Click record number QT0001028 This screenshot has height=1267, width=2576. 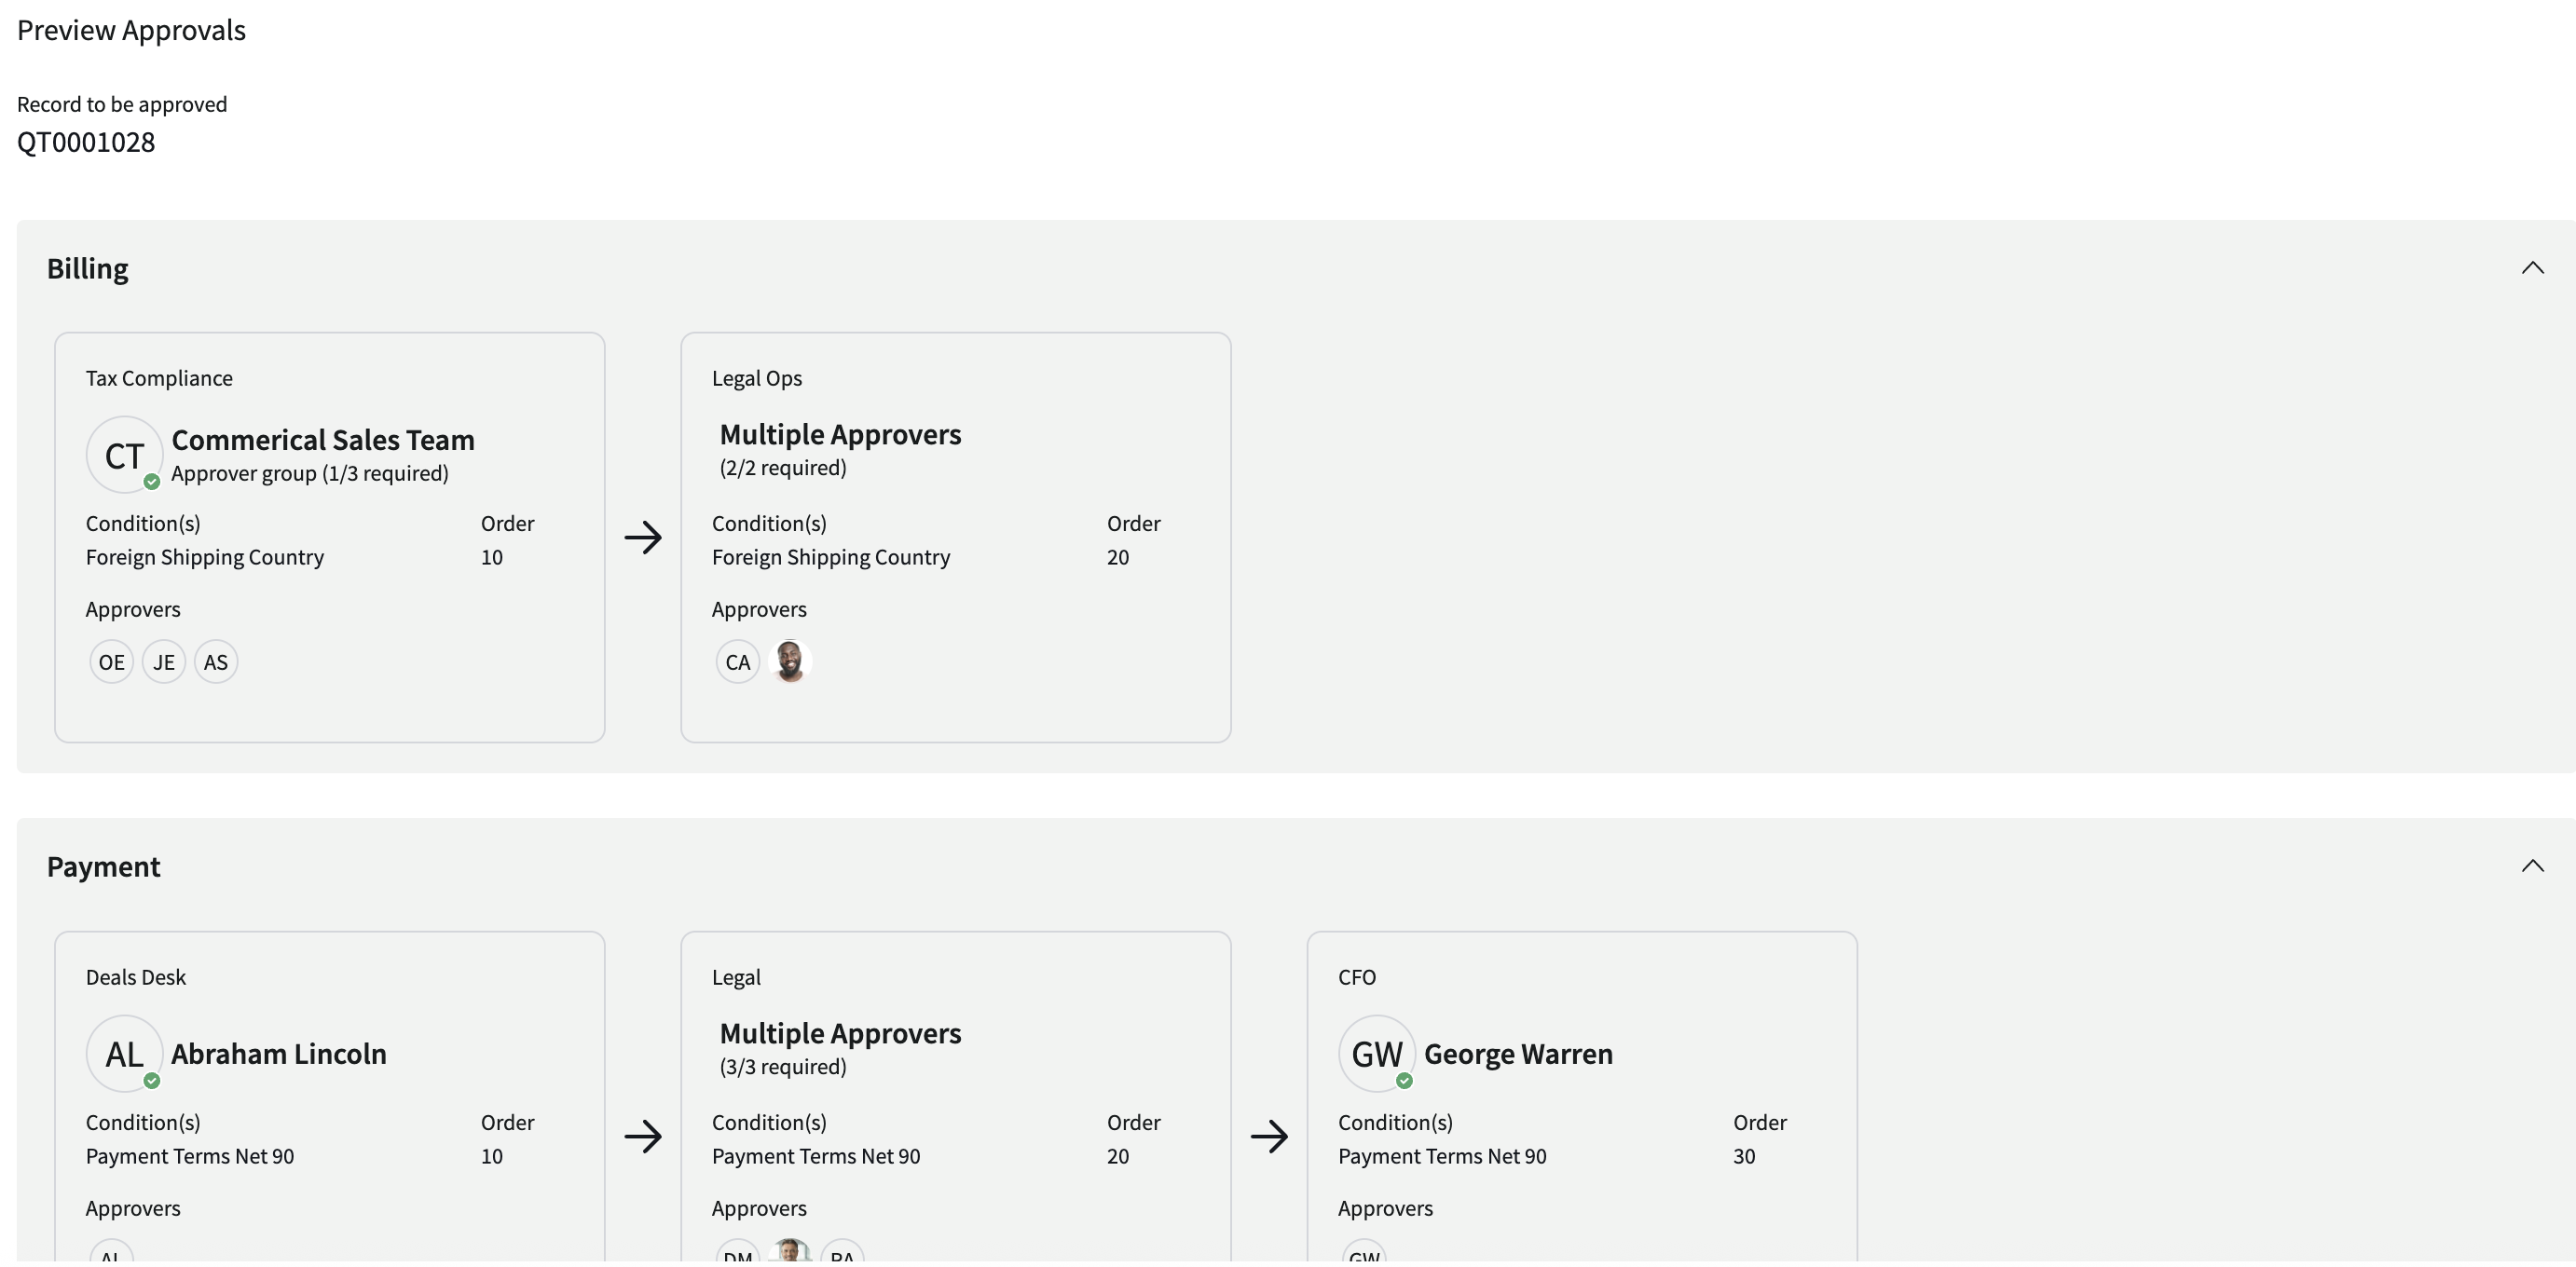tap(86, 142)
